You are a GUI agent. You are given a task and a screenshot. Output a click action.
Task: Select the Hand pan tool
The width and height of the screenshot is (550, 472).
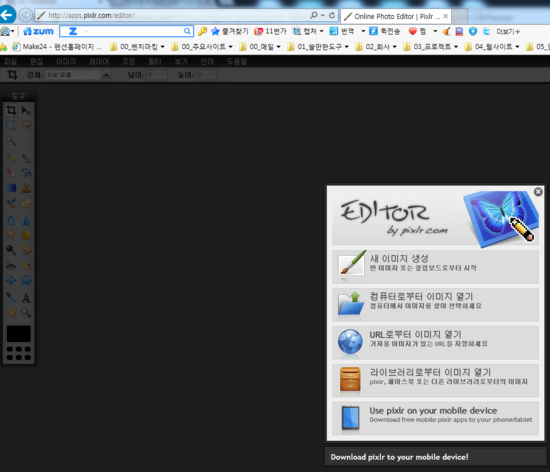[x=11, y=312]
